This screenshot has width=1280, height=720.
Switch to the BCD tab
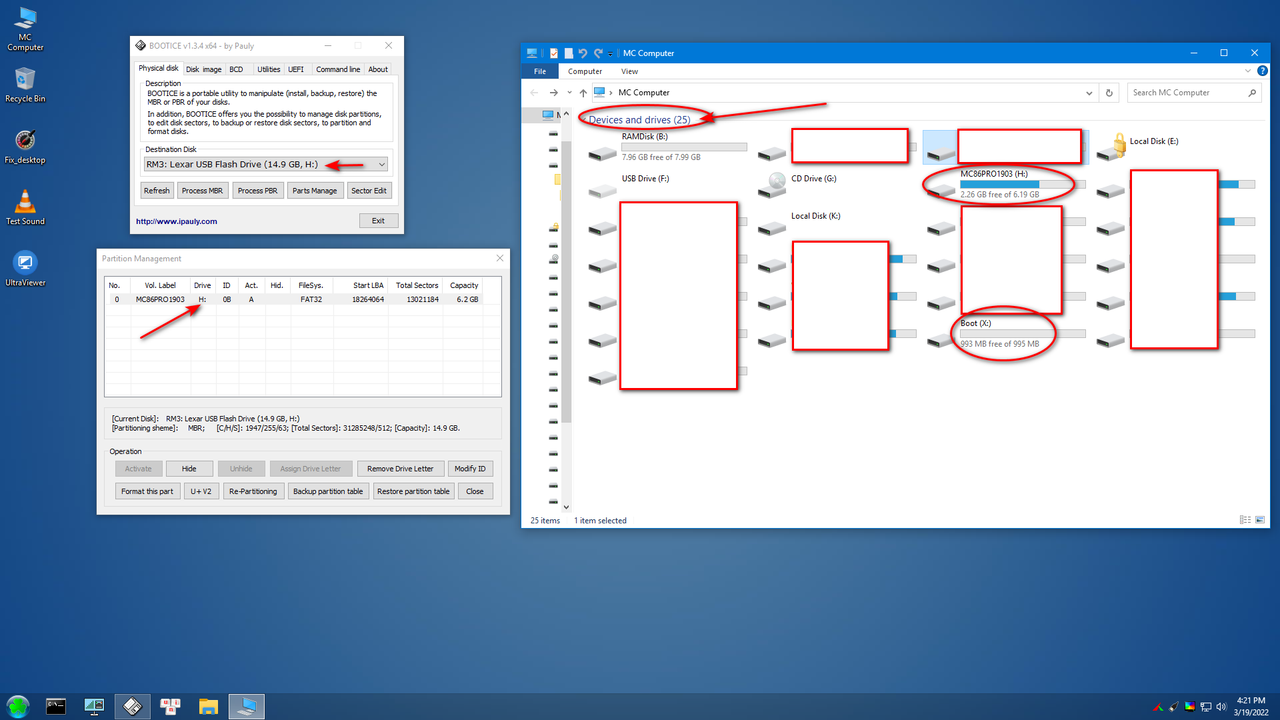point(236,69)
